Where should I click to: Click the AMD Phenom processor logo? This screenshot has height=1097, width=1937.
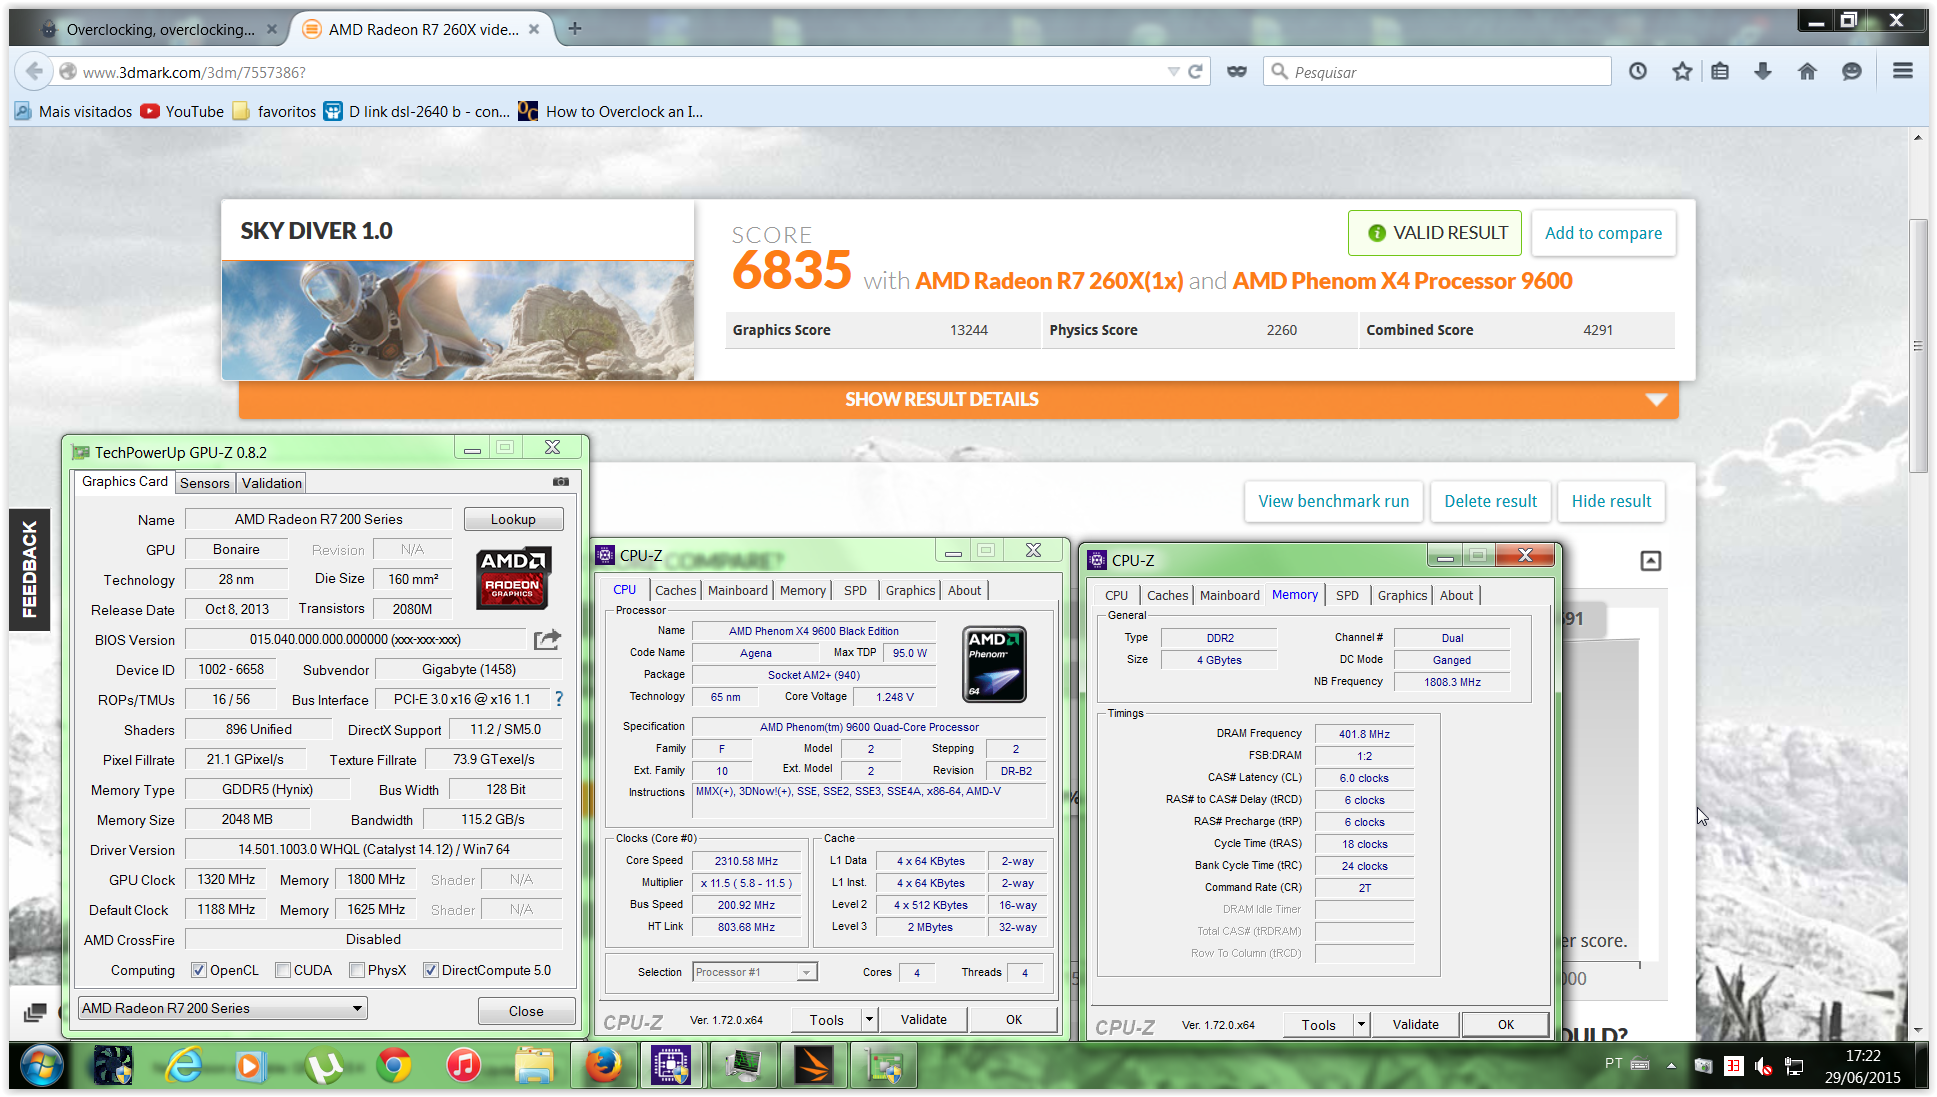[x=994, y=664]
